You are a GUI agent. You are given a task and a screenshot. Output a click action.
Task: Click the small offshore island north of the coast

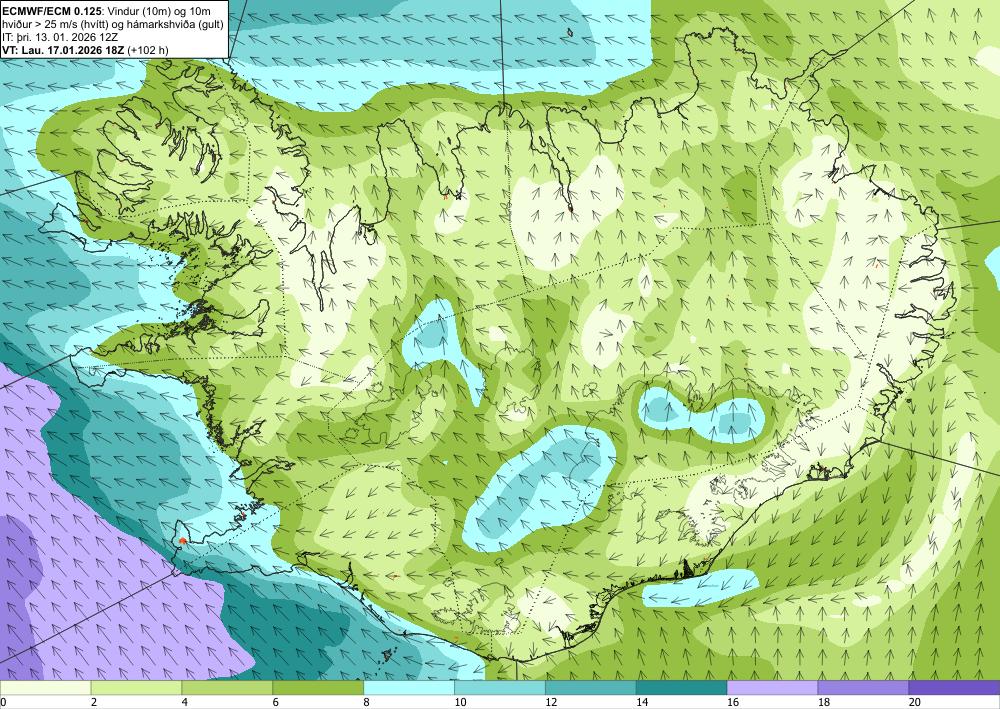(x=570, y=32)
